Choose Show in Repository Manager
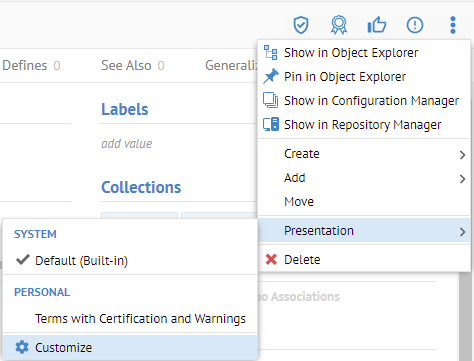This screenshot has height=361, width=474. tap(364, 125)
